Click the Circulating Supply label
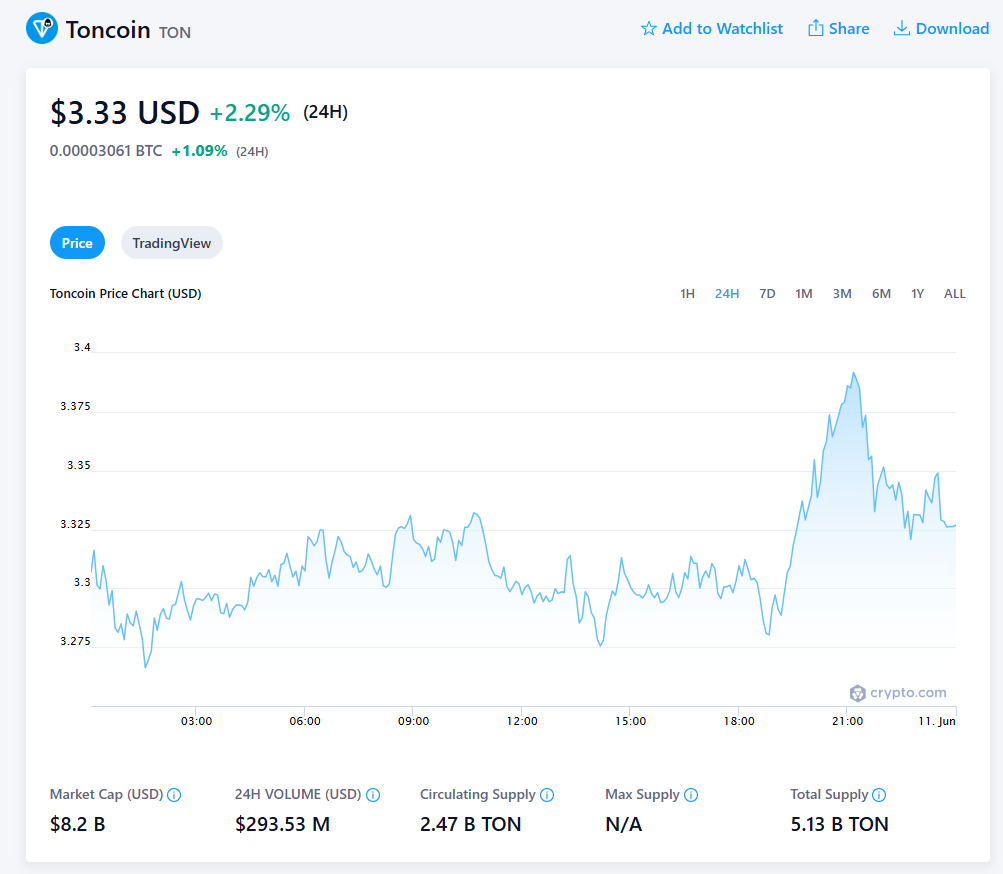1003x874 pixels. click(x=477, y=795)
